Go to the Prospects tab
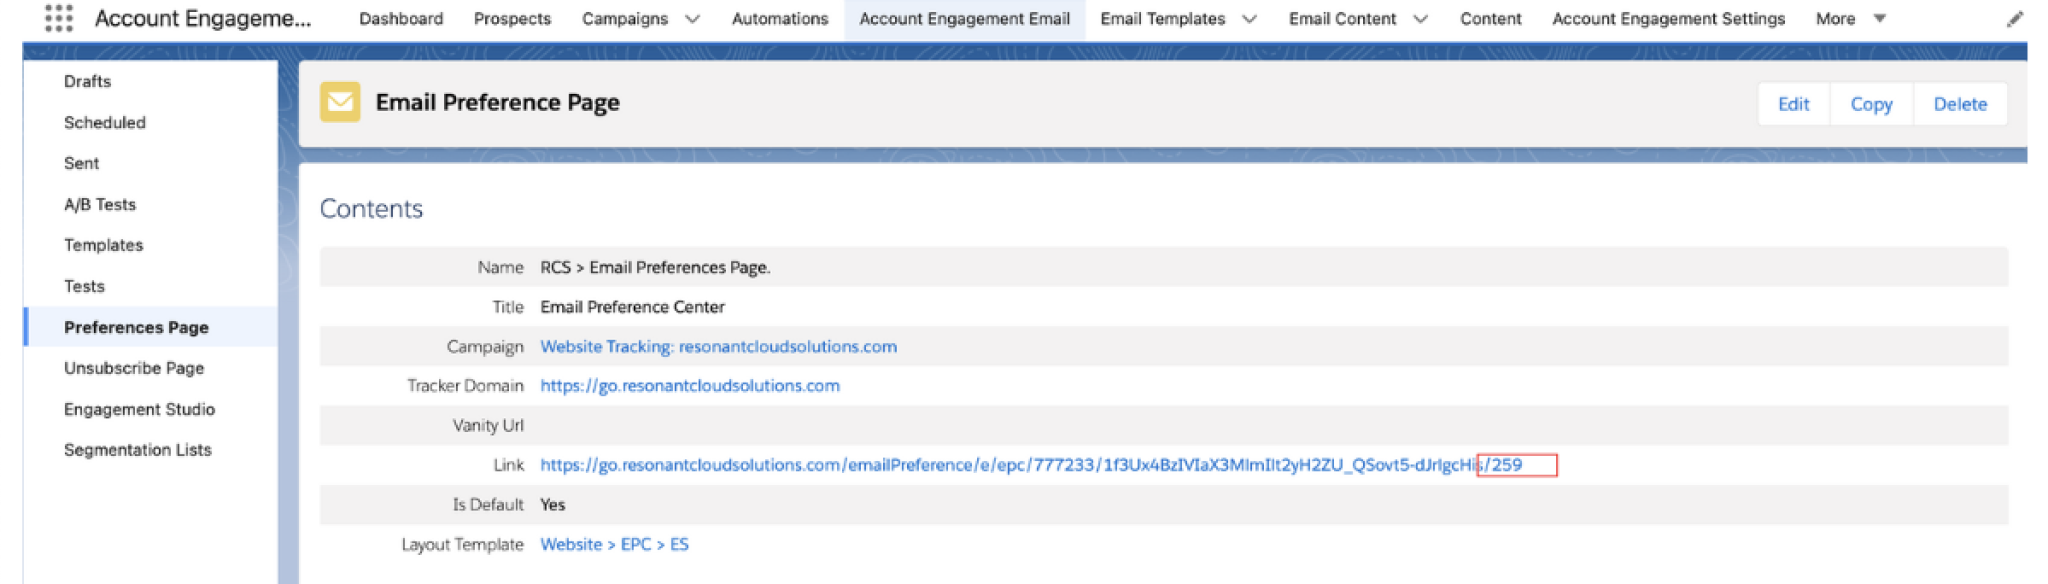The height and width of the screenshot is (584, 2048). (x=512, y=19)
